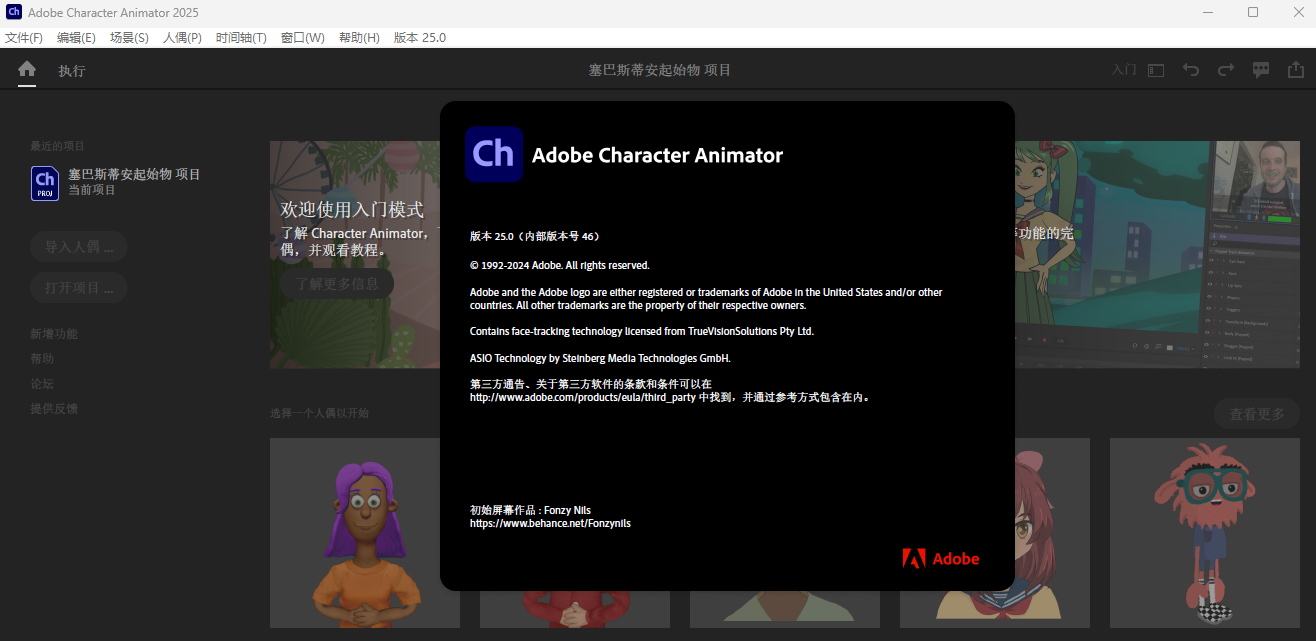
Task: Open the 新增功能 link
Action: [54, 334]
